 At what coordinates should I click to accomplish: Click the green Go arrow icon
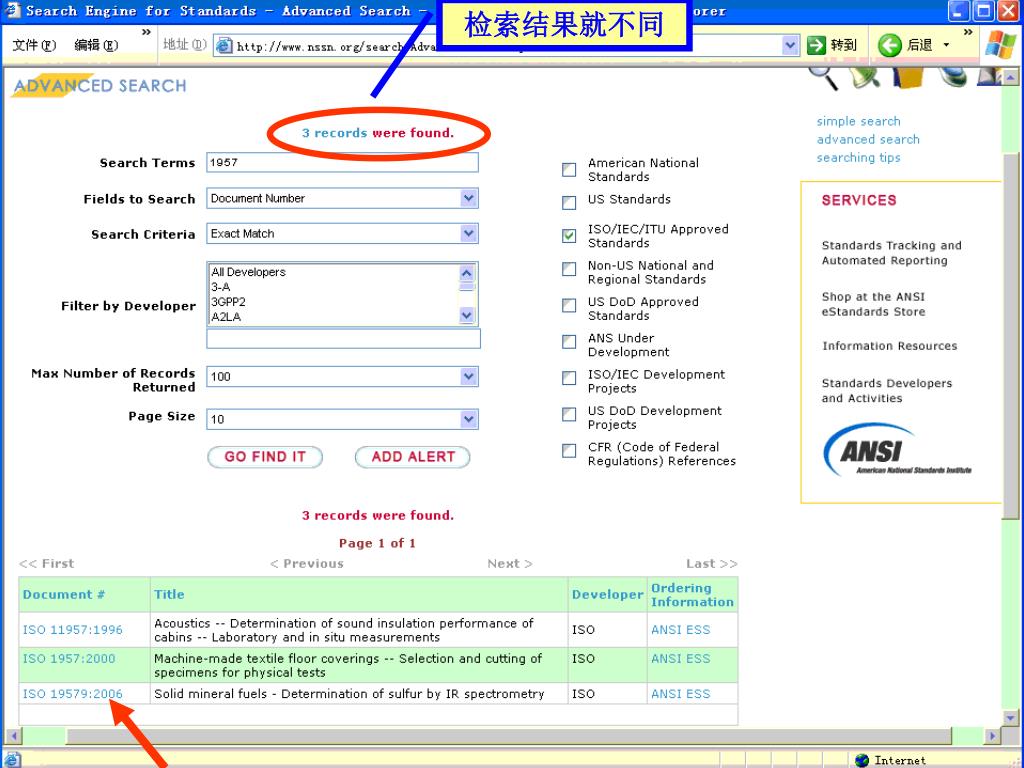pyautogui.click(x=816, y=45)
